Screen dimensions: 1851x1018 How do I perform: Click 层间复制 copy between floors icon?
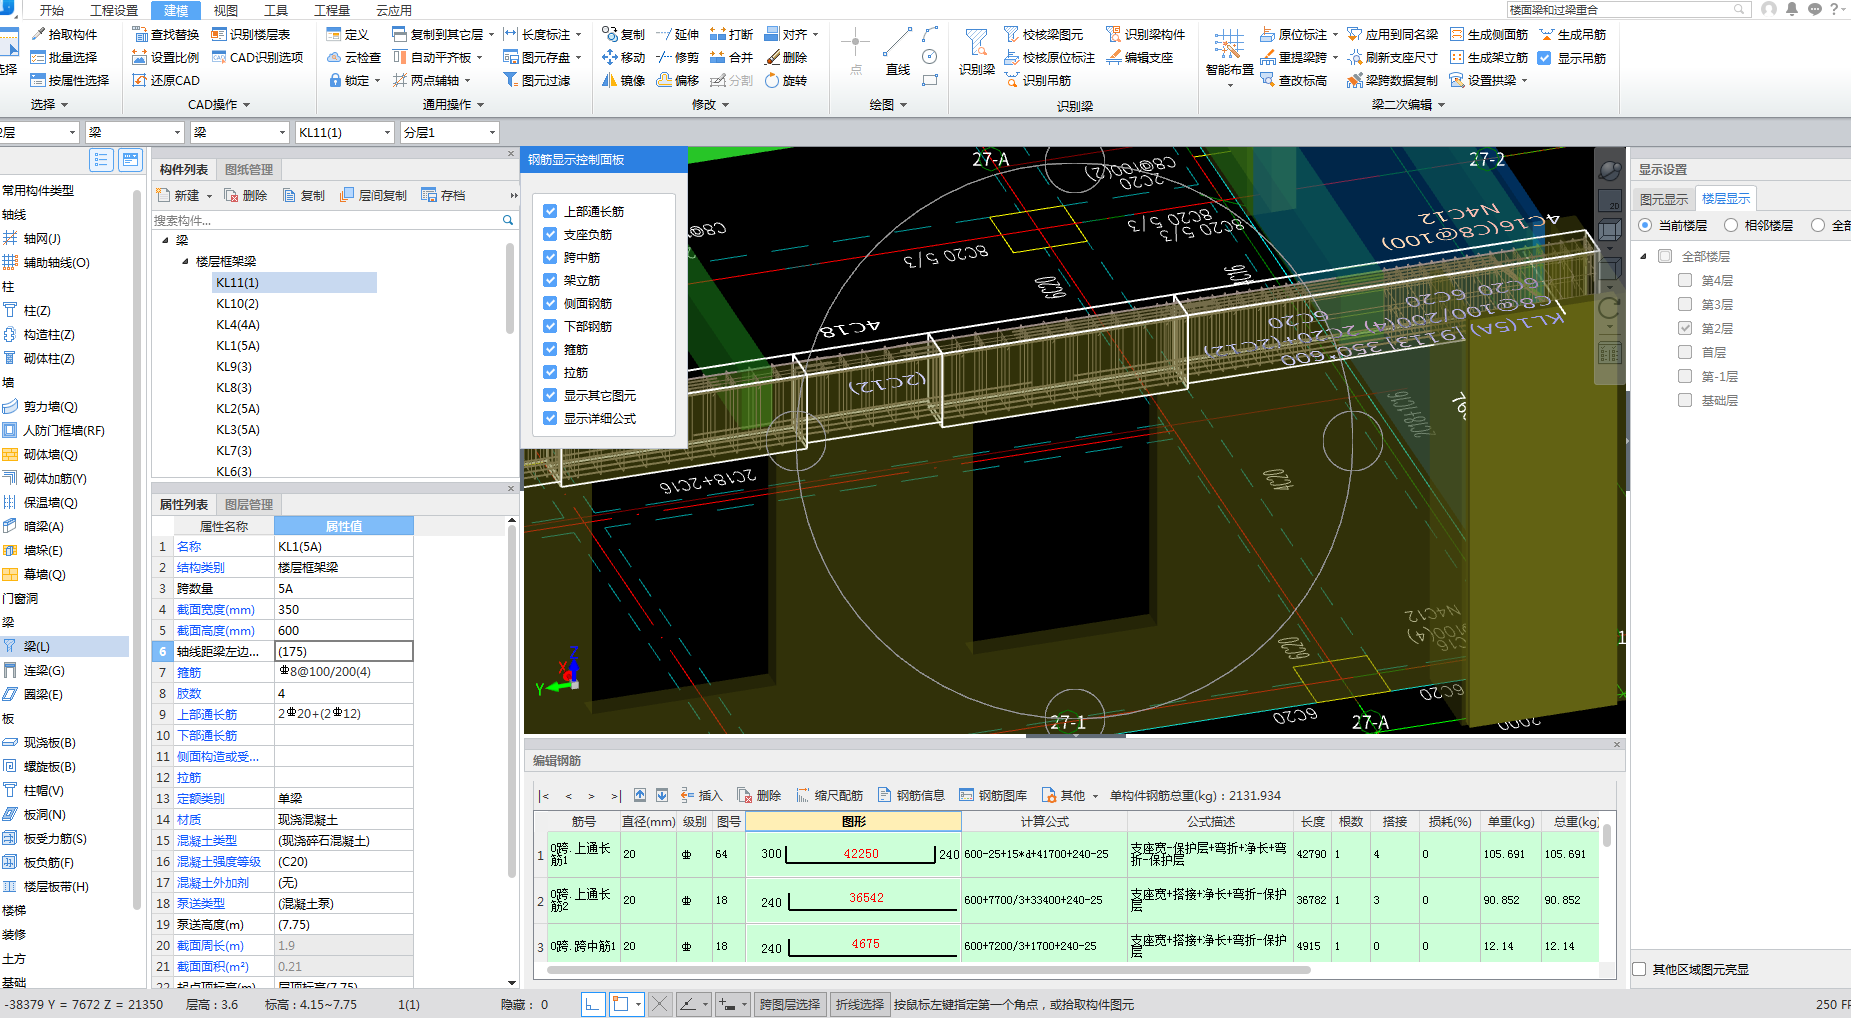(x=373, y=195)
